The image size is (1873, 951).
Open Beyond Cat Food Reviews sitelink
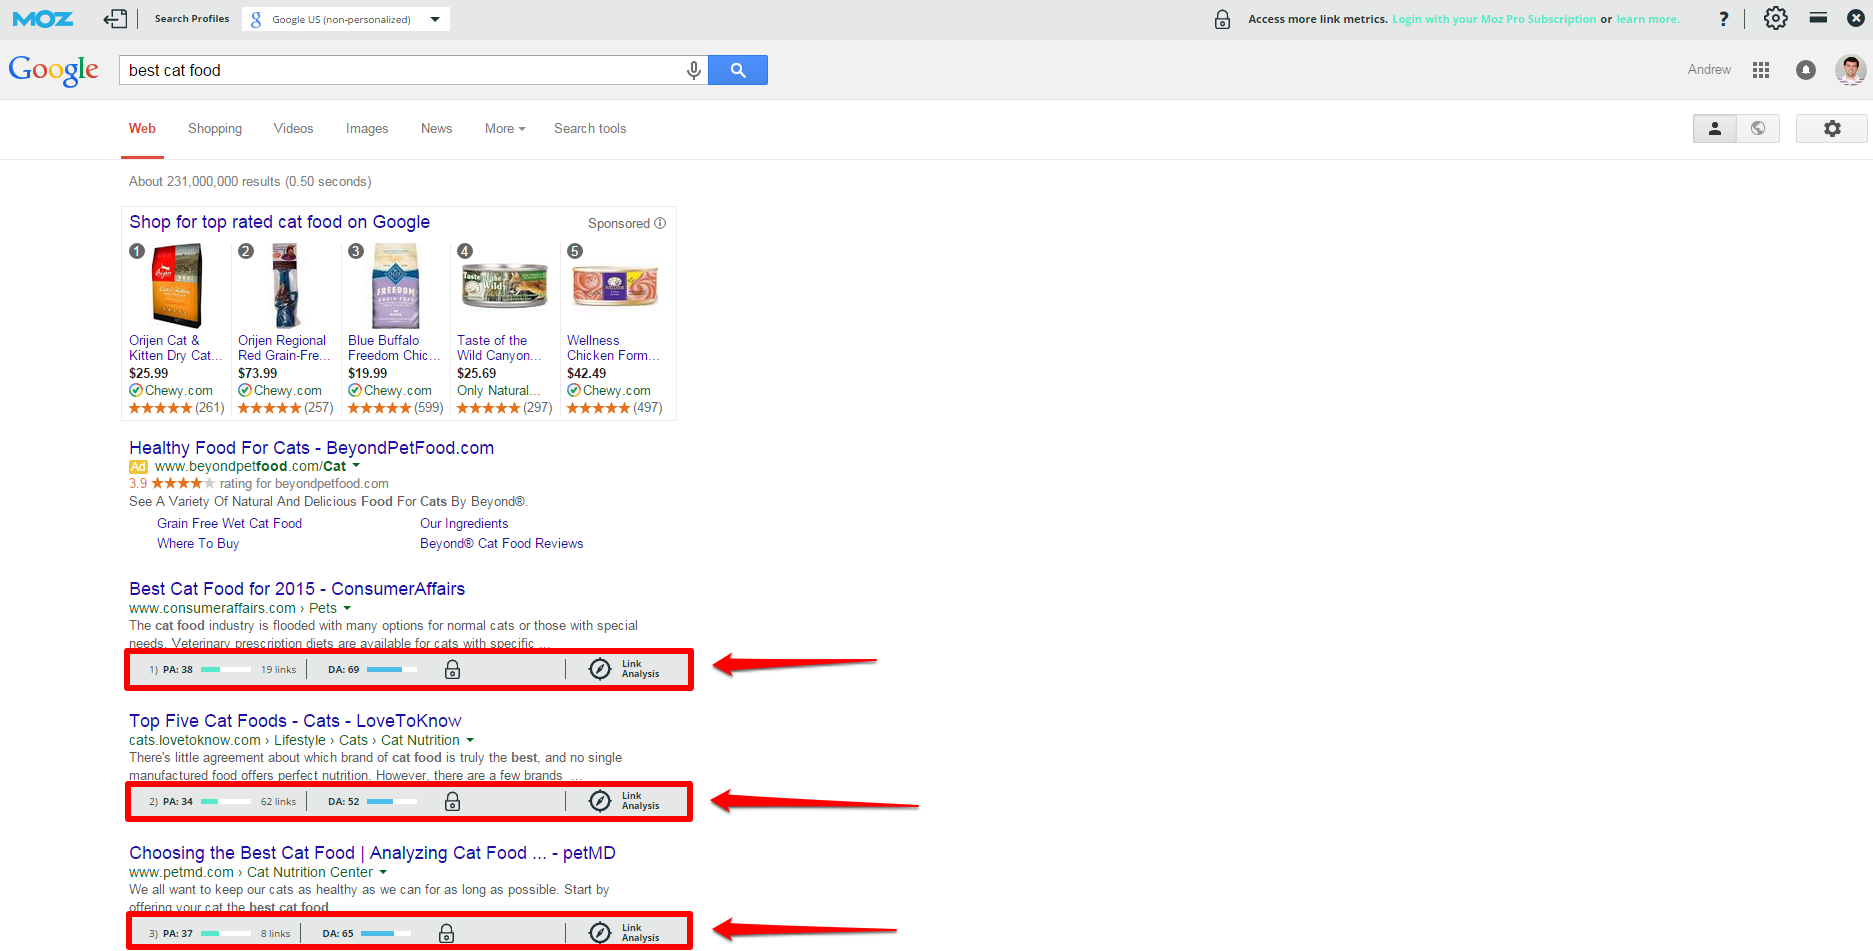(501, 543)
